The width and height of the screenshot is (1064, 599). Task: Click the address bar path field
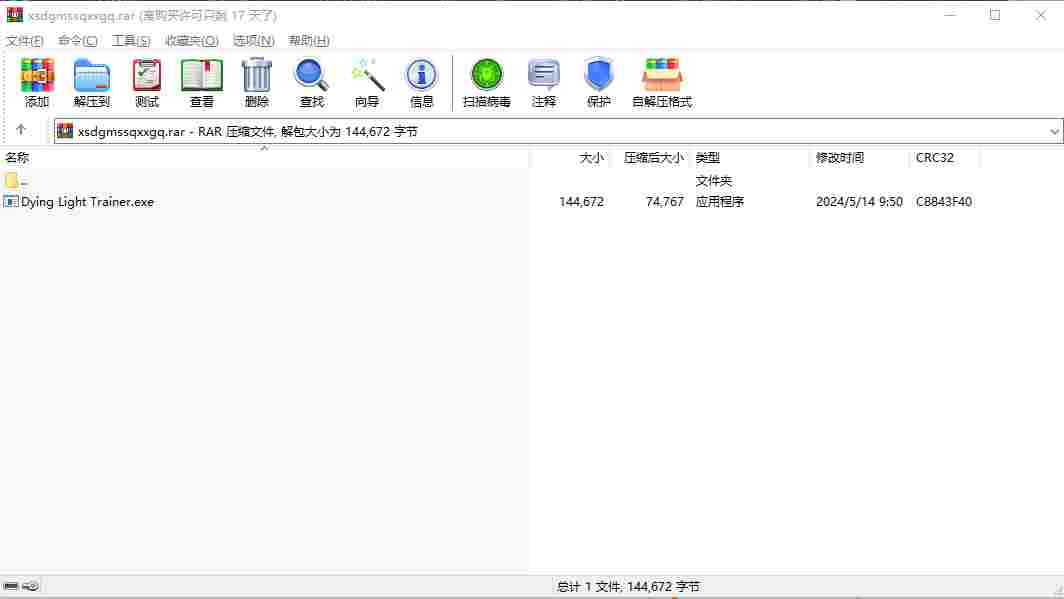click(x=558, y=132)
